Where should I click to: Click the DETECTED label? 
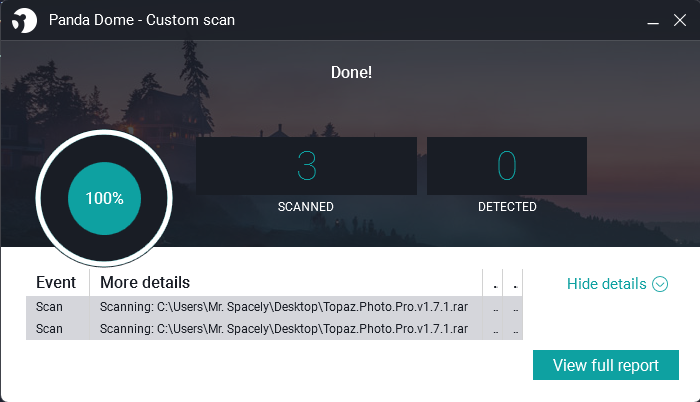(x=507, y=207)
